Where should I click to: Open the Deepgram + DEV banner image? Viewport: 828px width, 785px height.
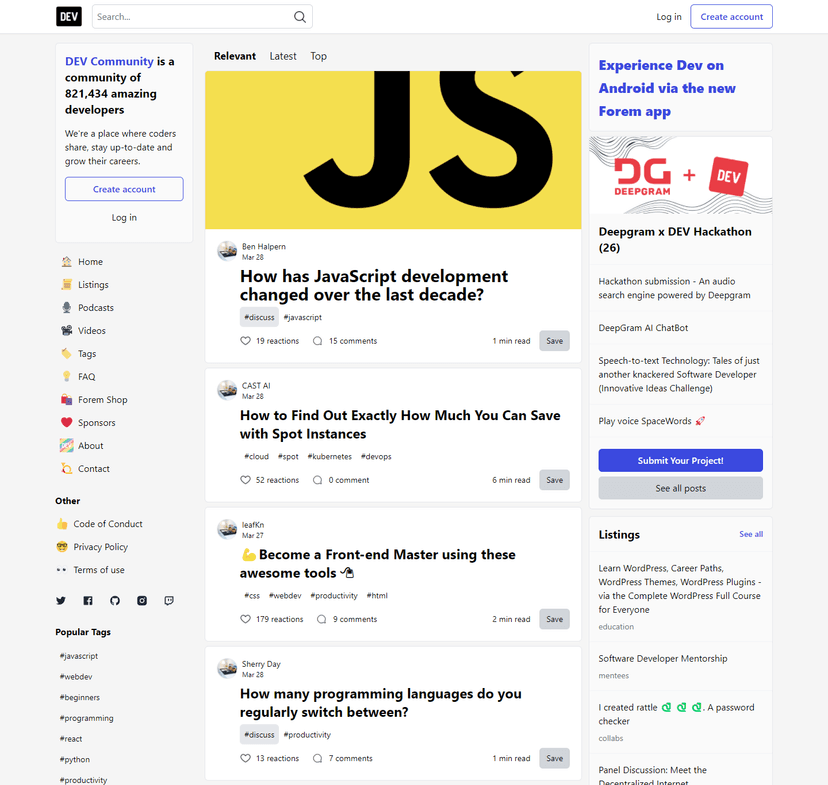(681, 175)
